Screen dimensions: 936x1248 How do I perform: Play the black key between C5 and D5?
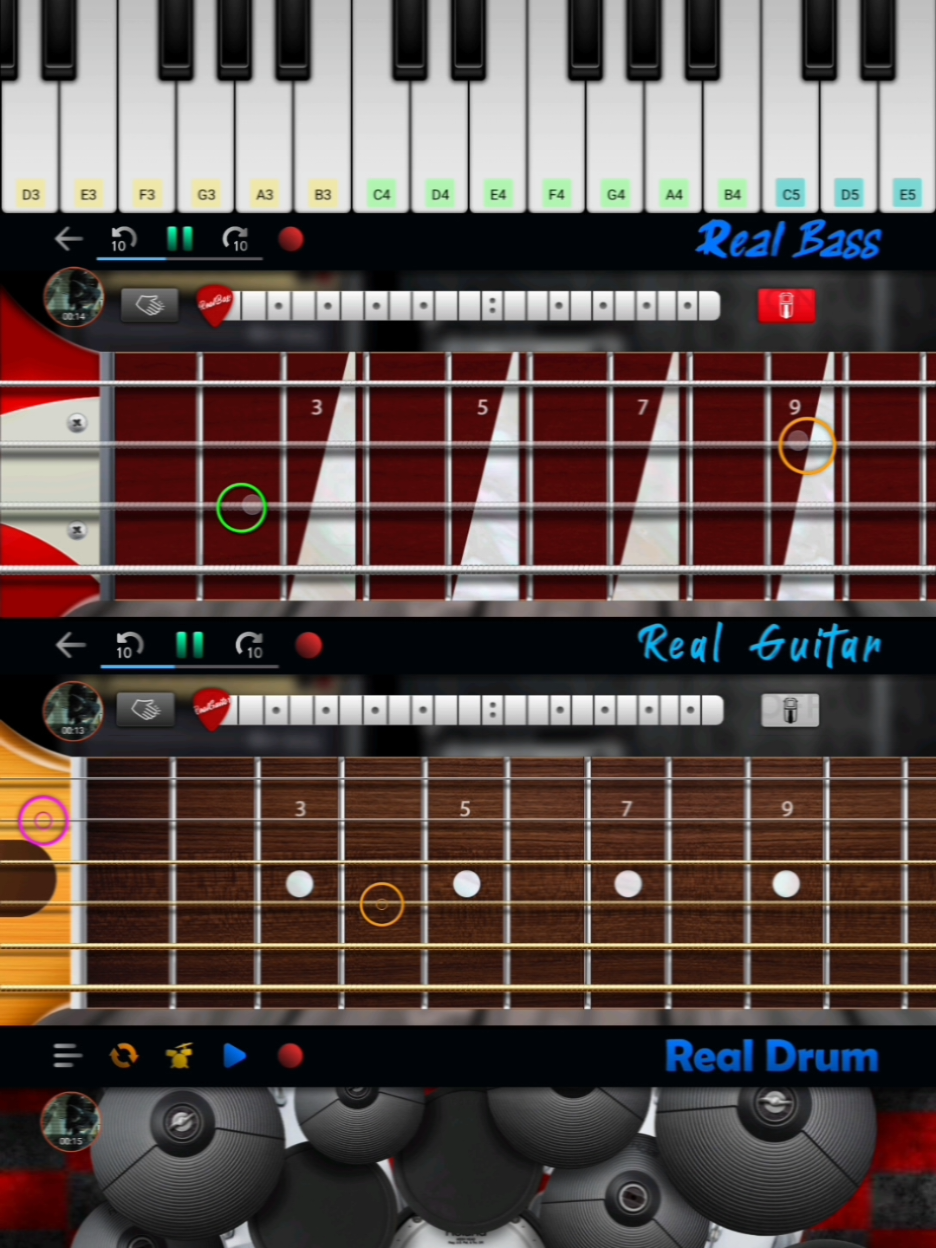click(819, 40)
